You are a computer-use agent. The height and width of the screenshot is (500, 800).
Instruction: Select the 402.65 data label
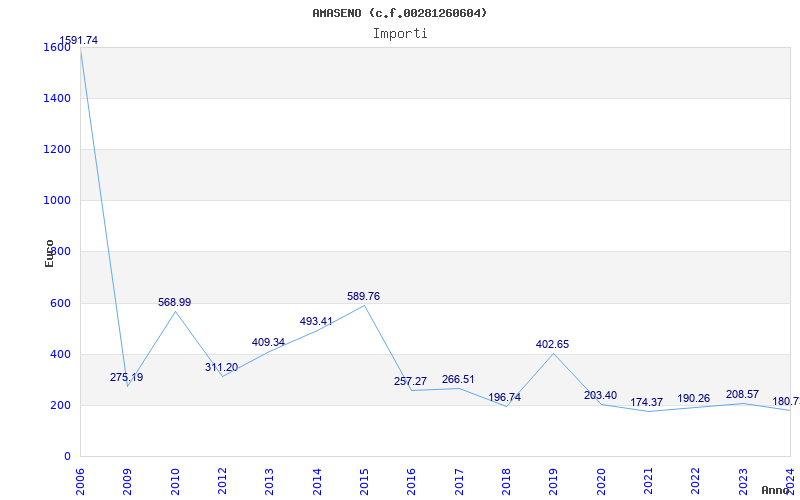[552, 344]
